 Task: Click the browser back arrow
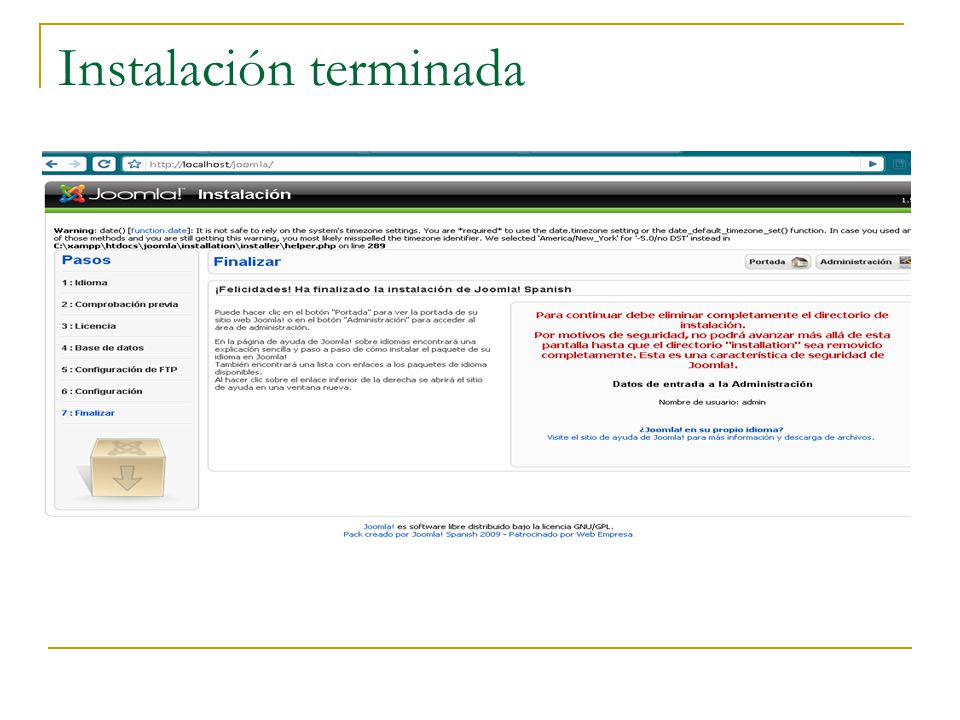pyautogui.click(x=53, y=164)
